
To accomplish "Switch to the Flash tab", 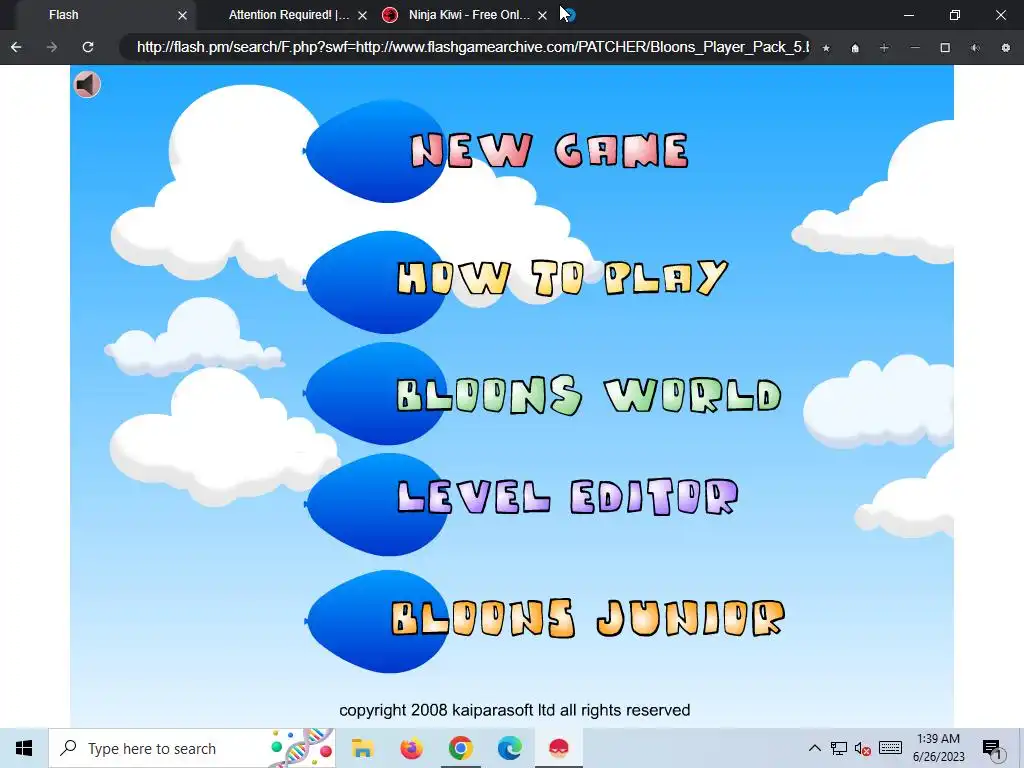I will pos(104,15).
